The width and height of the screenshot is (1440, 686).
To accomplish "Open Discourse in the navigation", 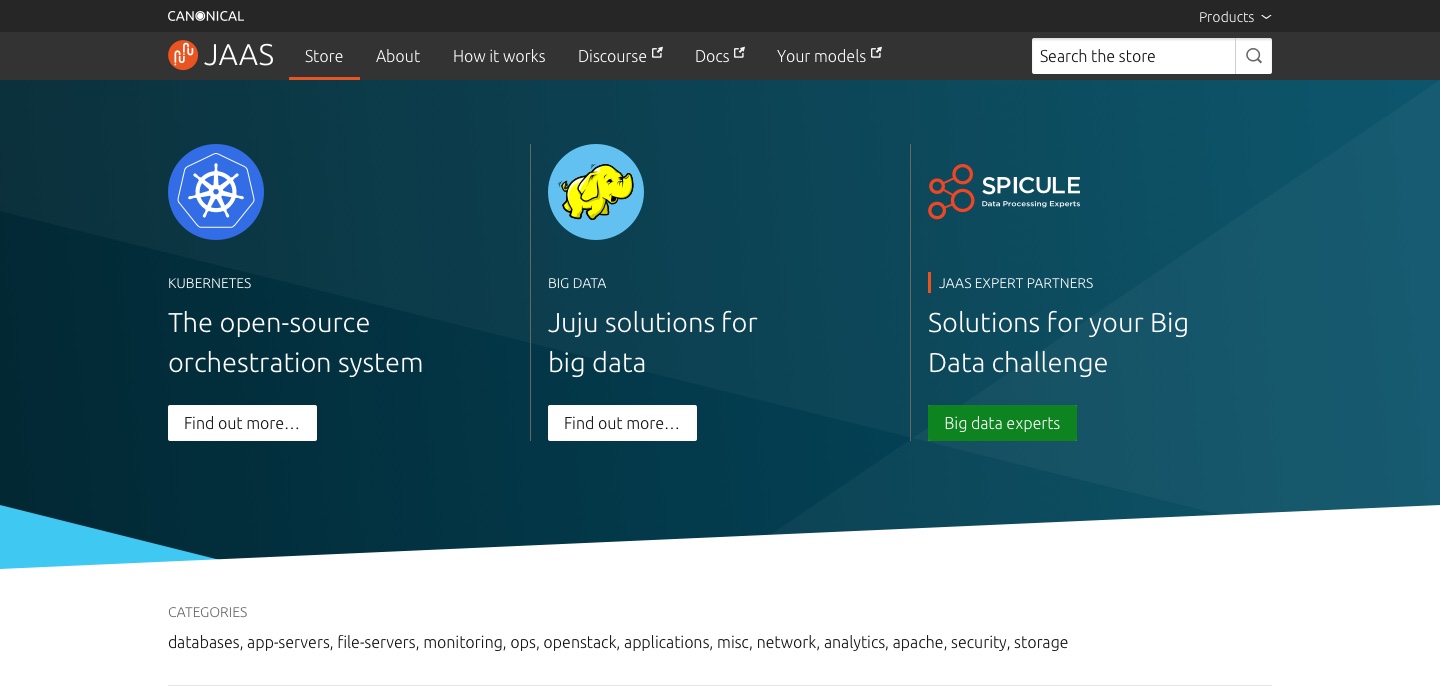I will tap(620, 56).
